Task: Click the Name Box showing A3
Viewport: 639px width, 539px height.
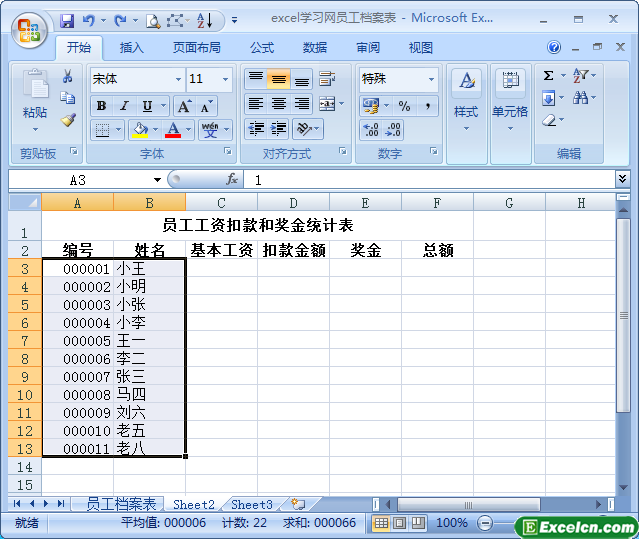Action: 78,180
